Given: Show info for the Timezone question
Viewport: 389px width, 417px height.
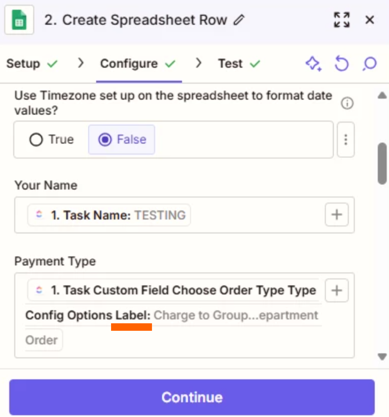Looking at the screenshot, I should click(347, 103).
